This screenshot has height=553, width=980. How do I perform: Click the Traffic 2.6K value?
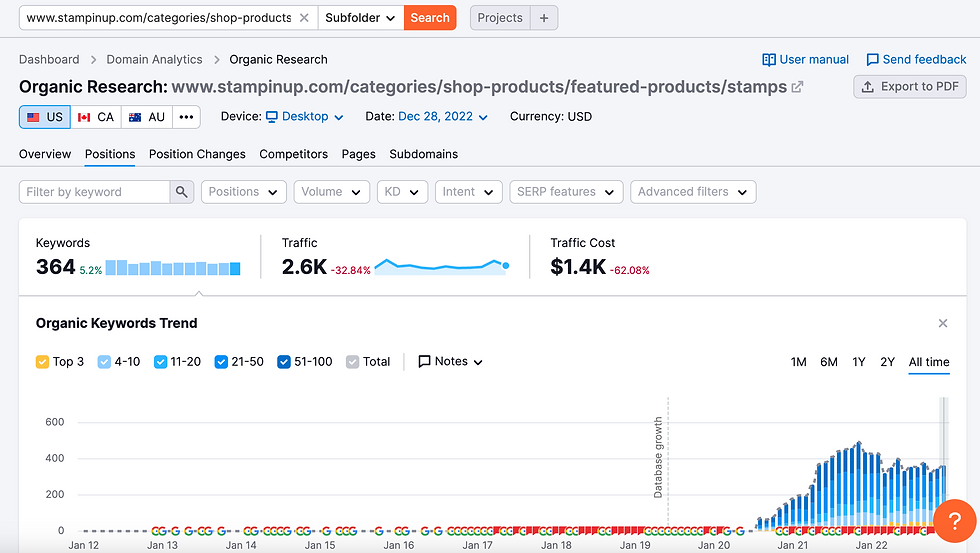pyautogui.click(x=304, y=267)
